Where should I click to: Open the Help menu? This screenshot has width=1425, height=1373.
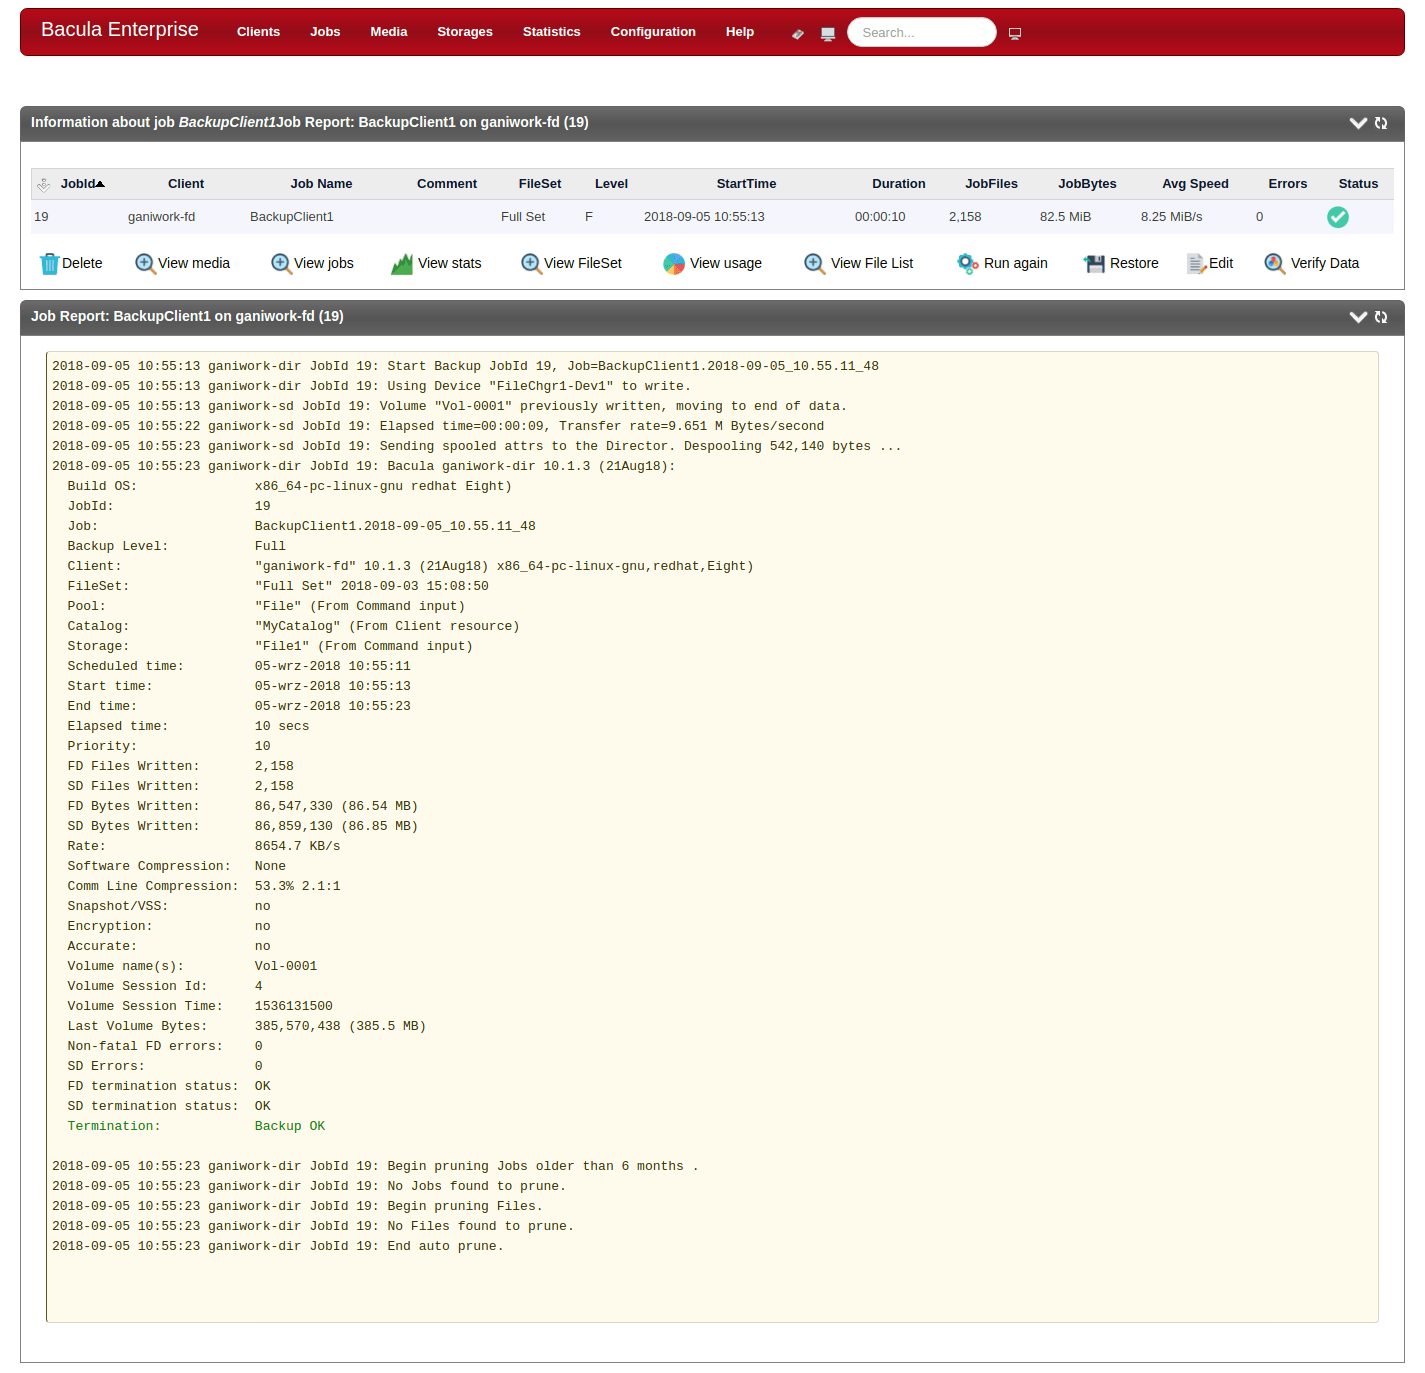pyautogui.click(x=740, y=32)
